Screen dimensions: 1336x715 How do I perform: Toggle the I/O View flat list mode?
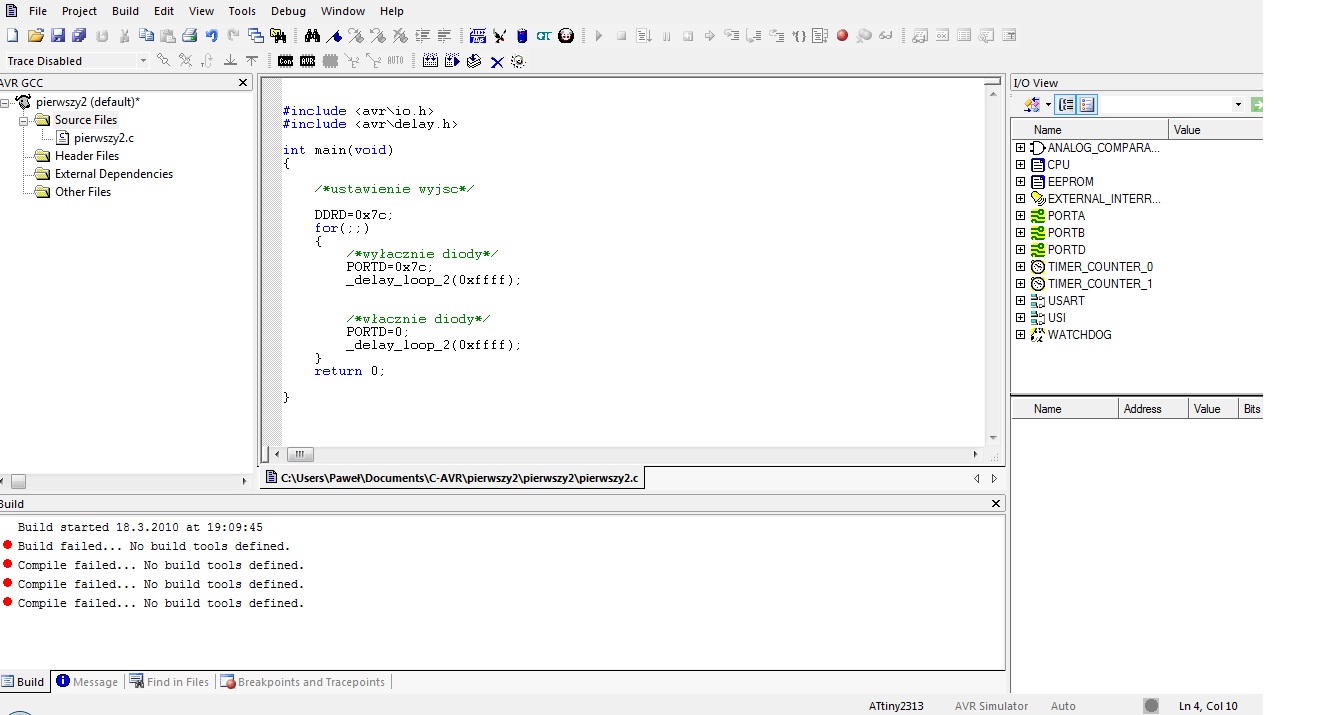coord(1088,105)
